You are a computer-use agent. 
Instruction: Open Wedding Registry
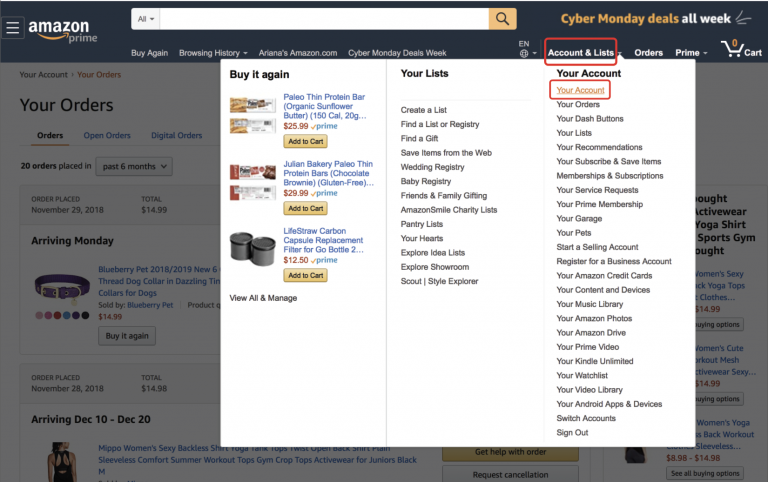click(x=432, y=167)
